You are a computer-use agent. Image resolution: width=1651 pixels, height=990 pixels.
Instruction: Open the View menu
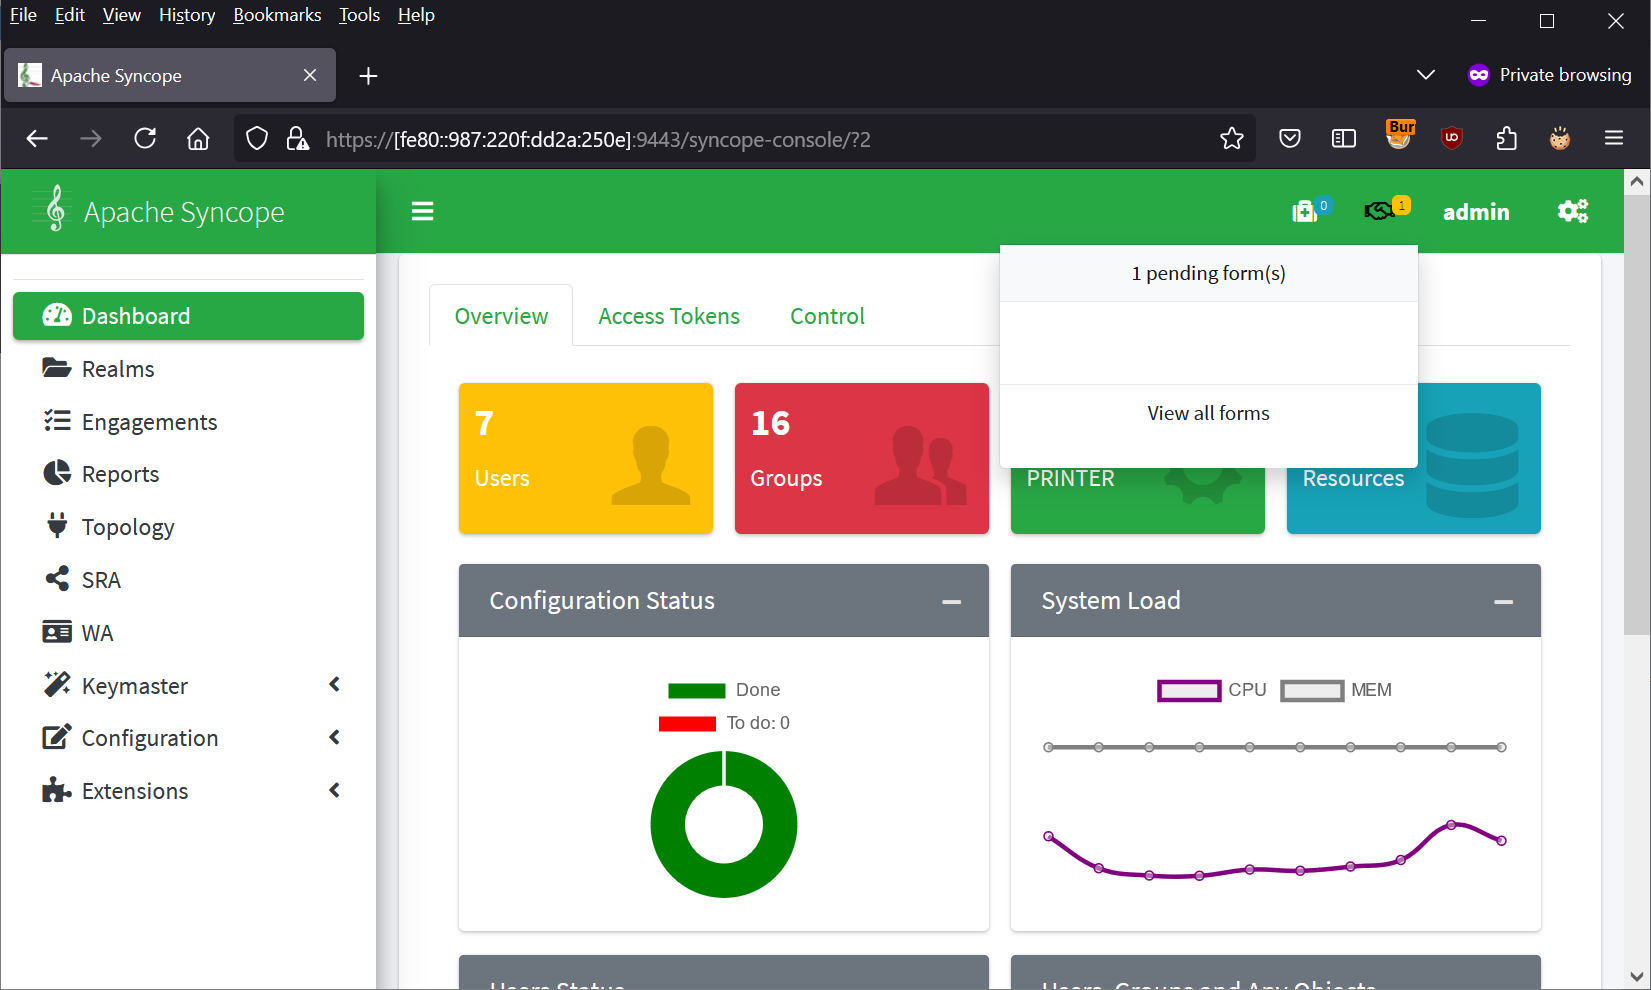(121, 15)
